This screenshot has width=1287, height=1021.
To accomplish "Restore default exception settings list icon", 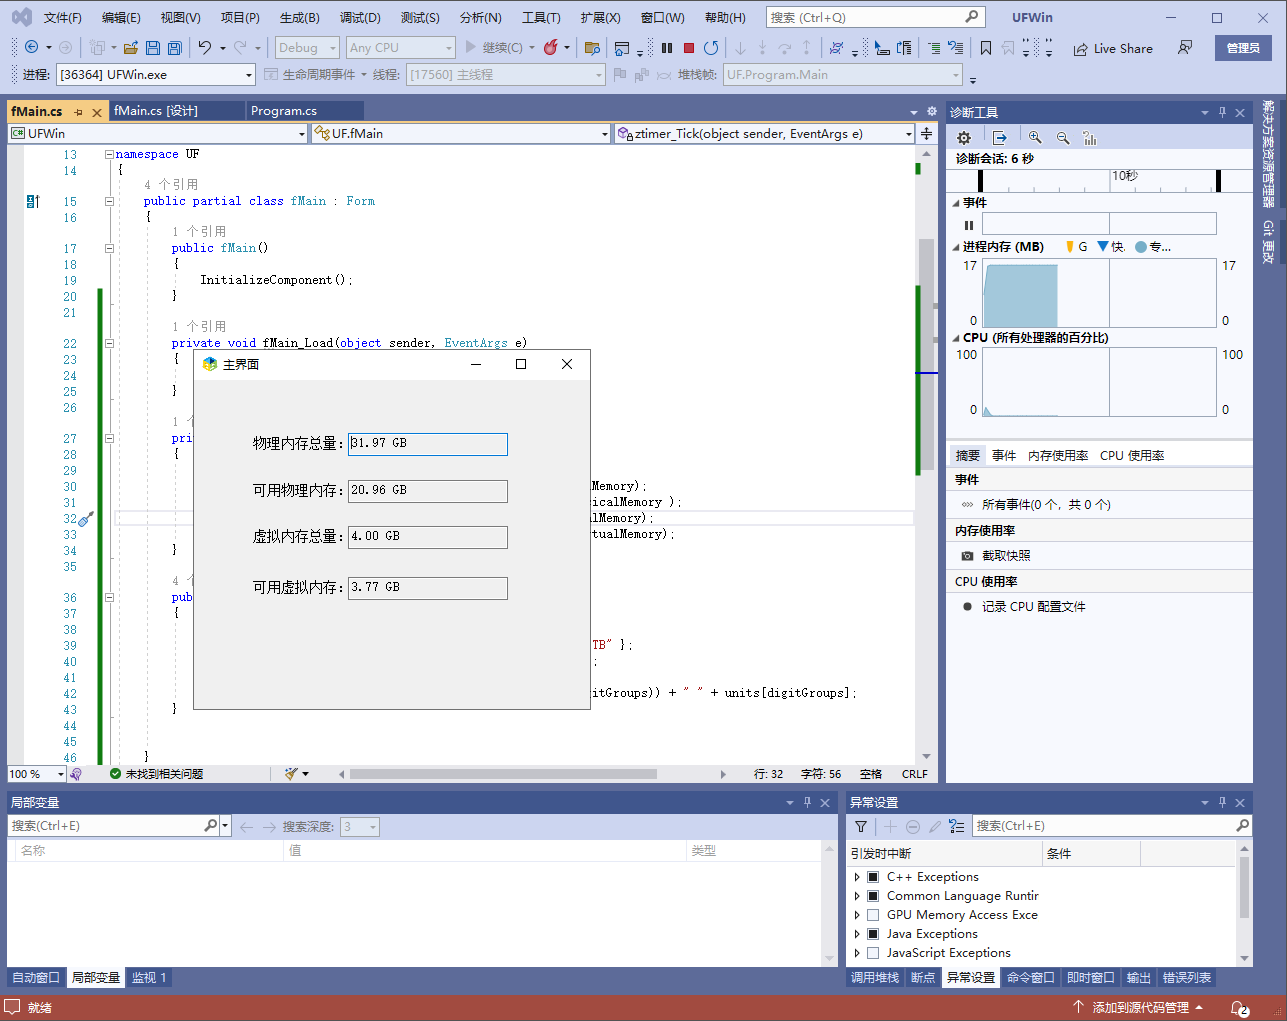I will coord(957,826).
